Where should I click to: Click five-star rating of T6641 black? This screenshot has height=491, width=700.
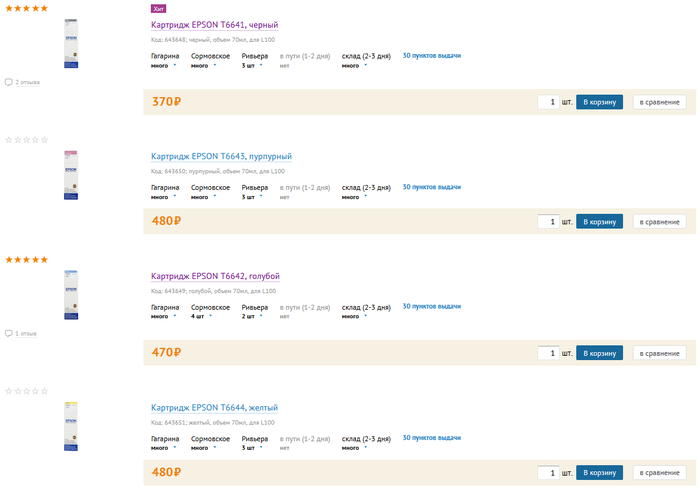[x=26, y=8]
